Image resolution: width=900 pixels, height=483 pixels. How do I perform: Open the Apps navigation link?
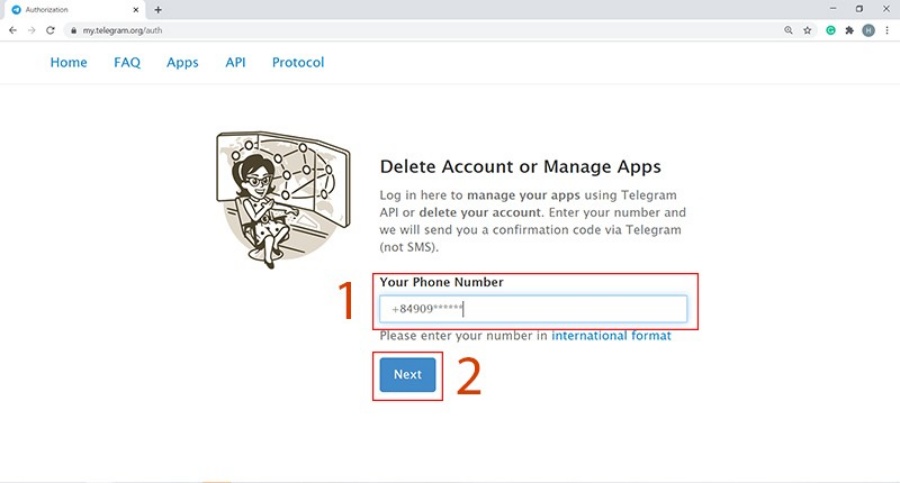click(x=182, y=62)
